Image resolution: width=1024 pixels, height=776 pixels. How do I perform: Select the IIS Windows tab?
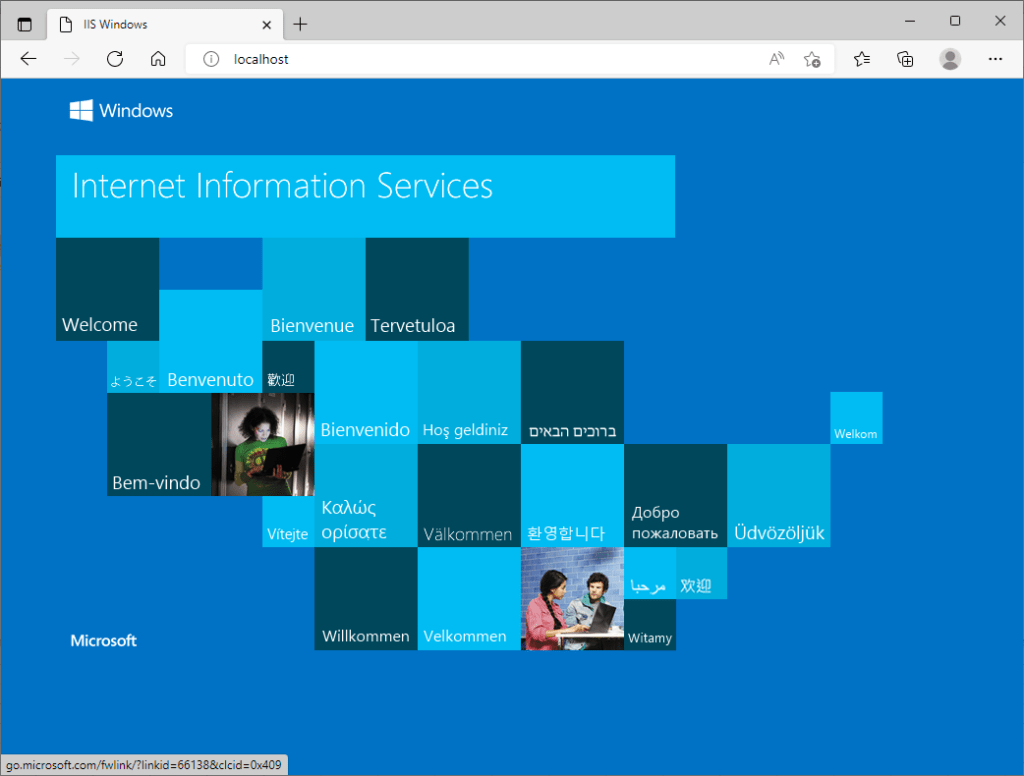[150, 23]
